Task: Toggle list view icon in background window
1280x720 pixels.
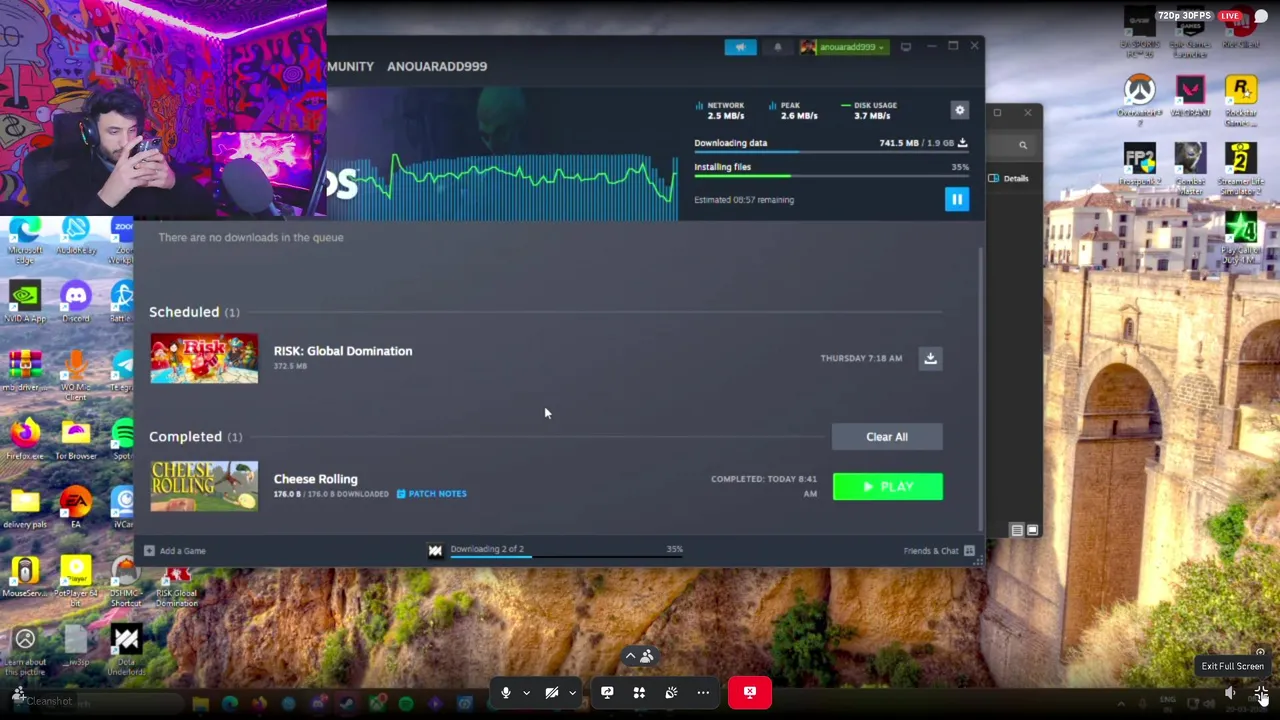Action: point(1017,530)
